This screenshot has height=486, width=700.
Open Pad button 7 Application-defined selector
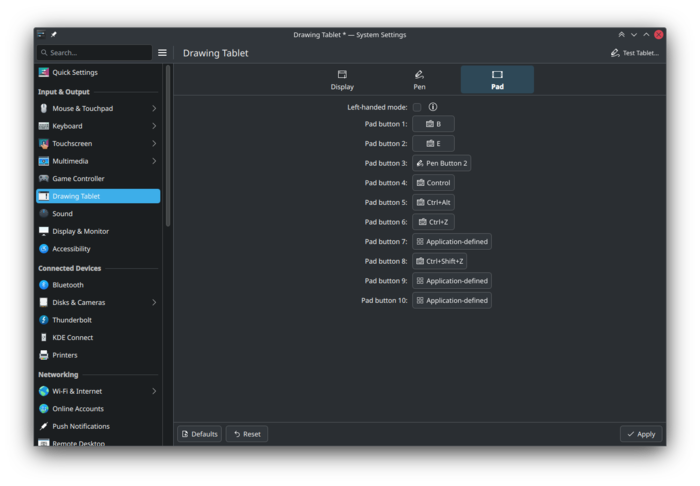(x=452, y=242)
